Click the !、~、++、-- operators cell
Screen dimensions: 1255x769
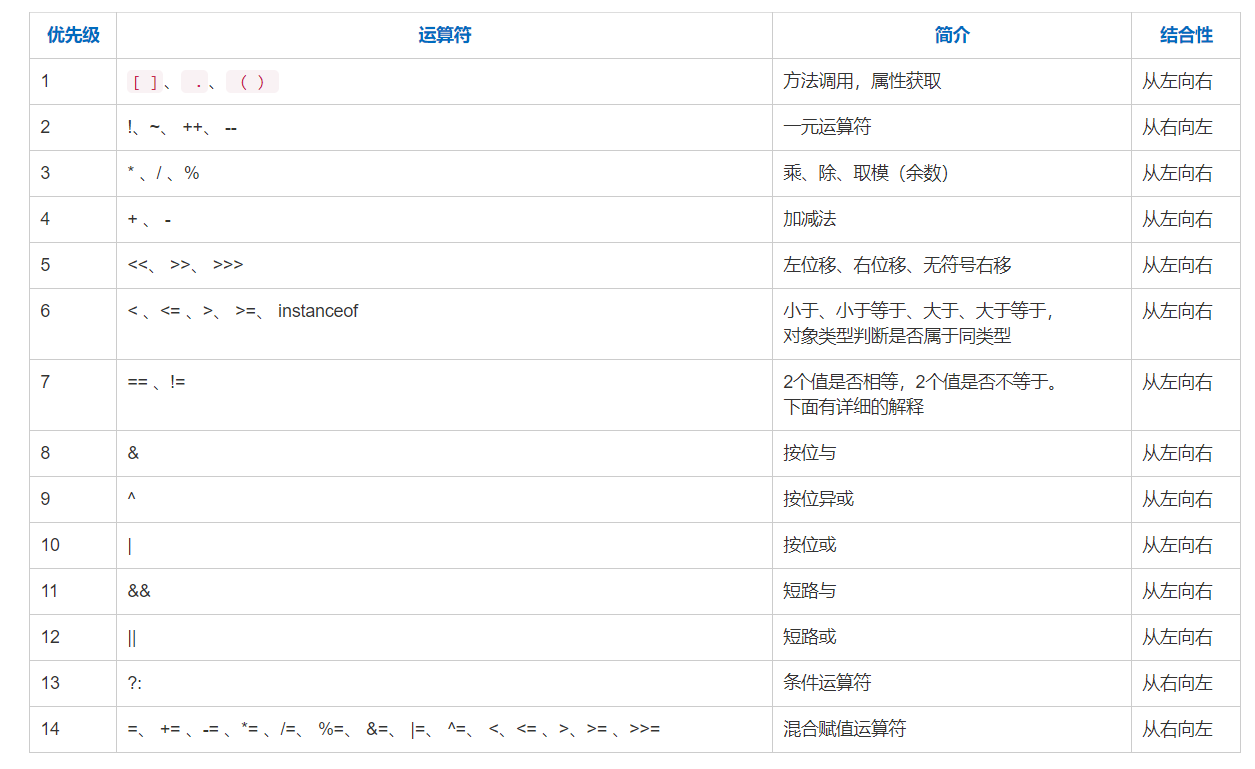pyautogui.click(x=444, y=128)
